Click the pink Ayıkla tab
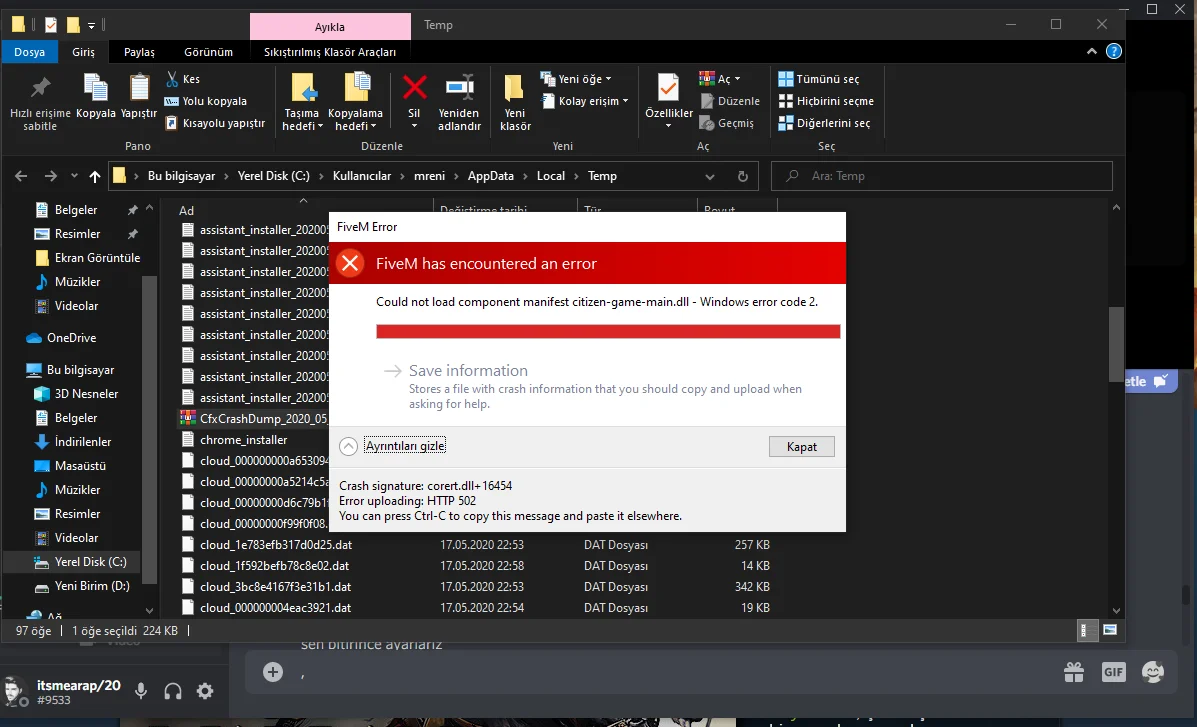The width and height of the screenshot is (1197, 727). tap(330, 27)
